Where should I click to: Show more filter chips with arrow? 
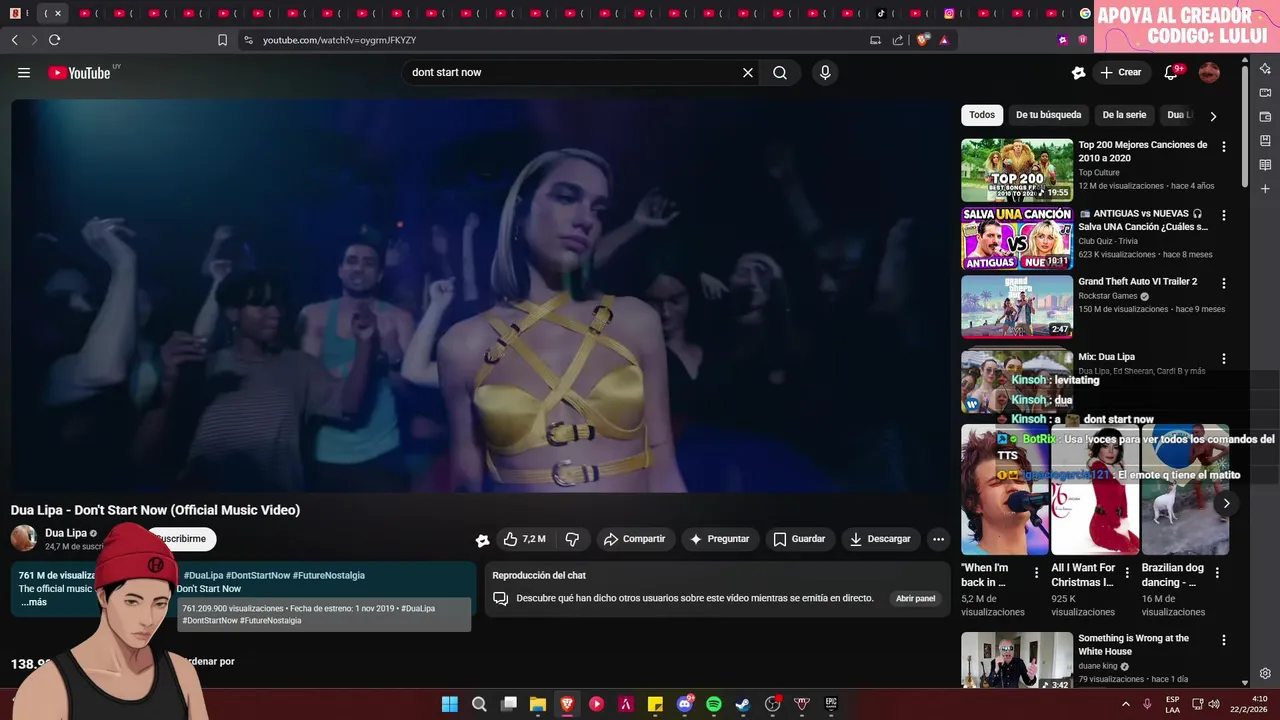(x=1213, y=116)
